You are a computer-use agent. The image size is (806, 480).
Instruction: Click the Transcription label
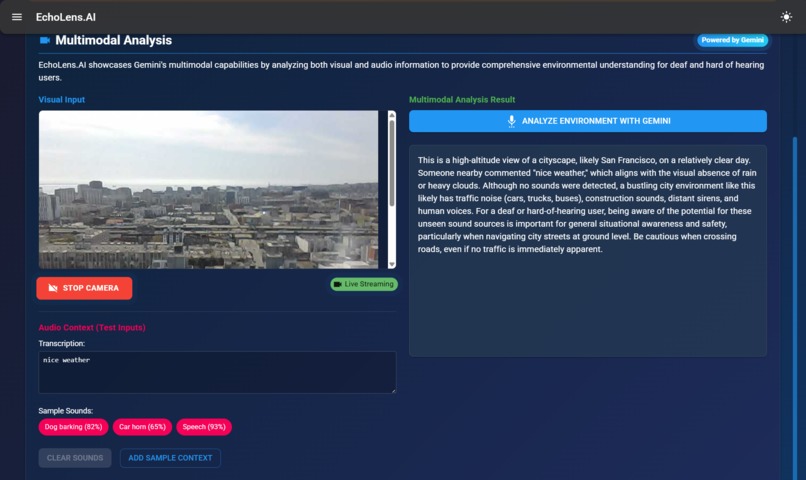click(x=62, y=343)
